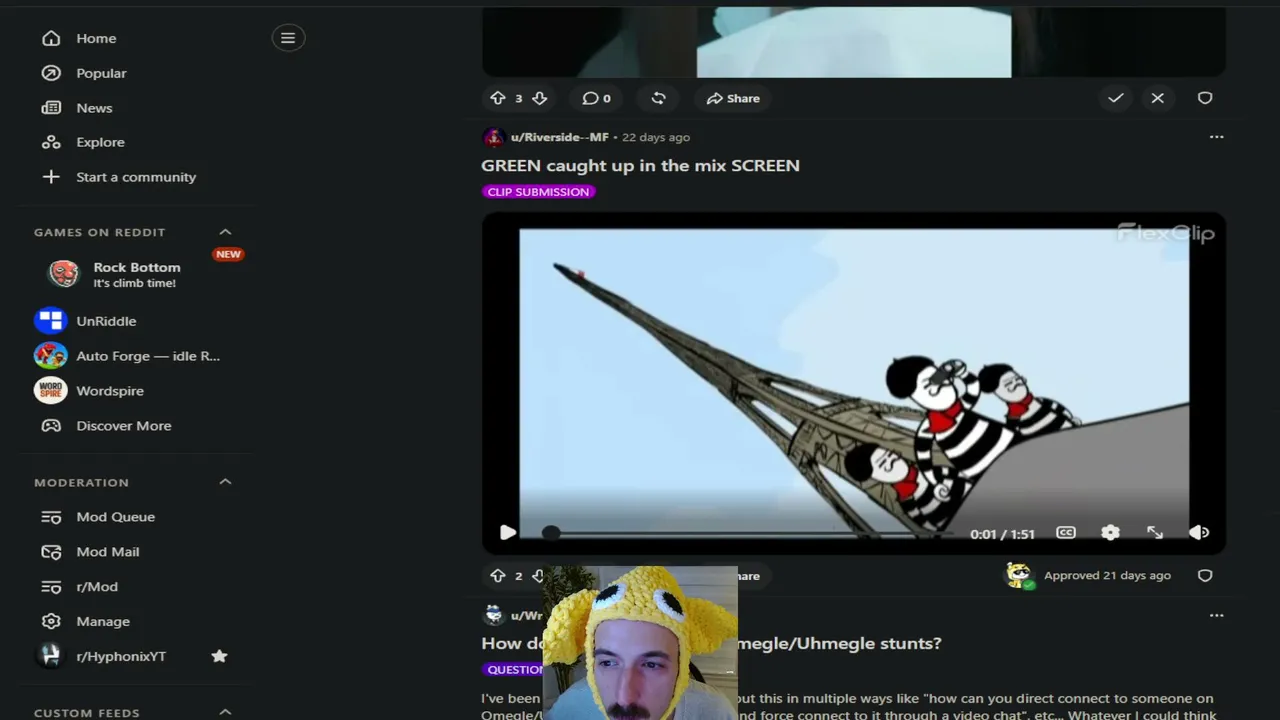Click the u/Riverside--MF user avatar
Screen dimensions: 1280x720
pyautogui.click(x=493, y=137)
